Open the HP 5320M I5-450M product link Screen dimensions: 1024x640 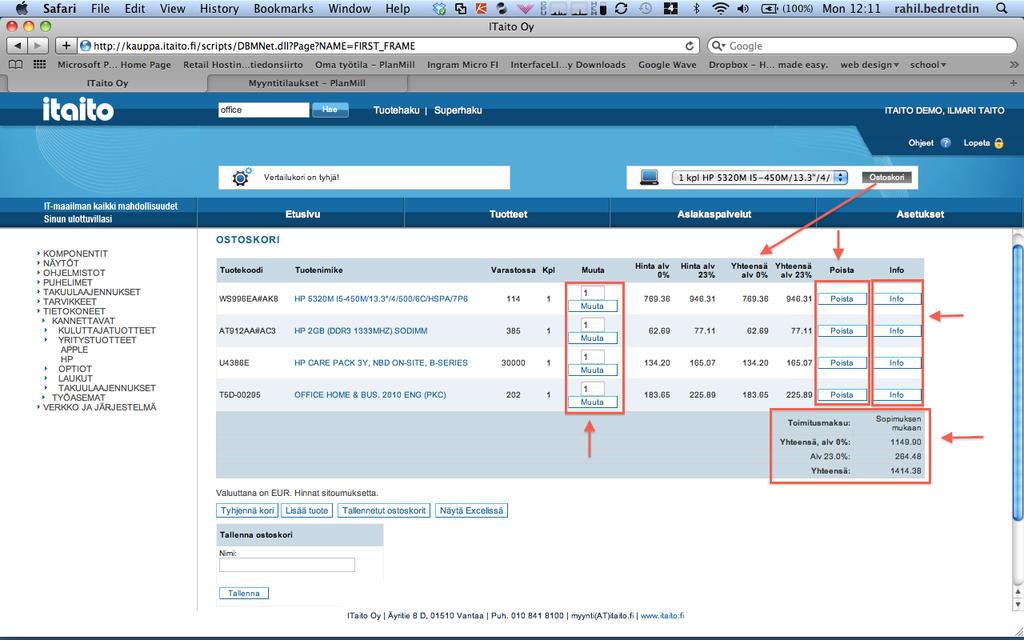(x=381, y=299)
